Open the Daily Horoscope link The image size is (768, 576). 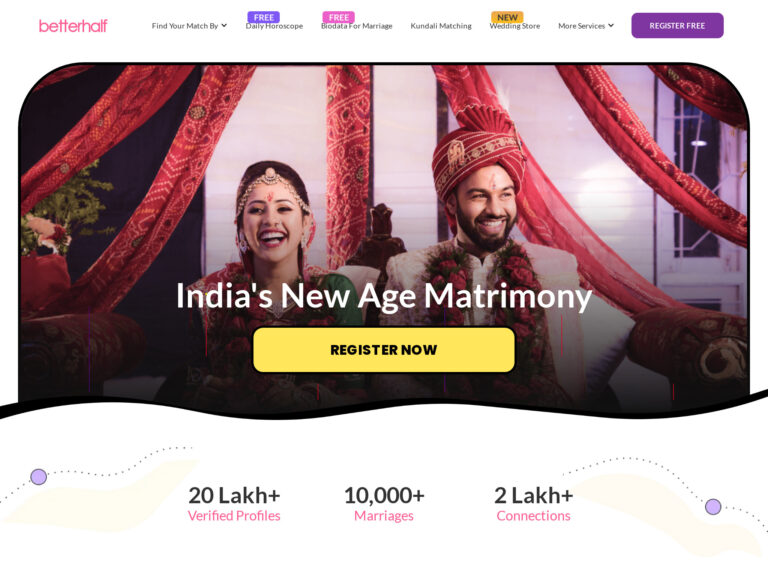click(x=274, y=26)
